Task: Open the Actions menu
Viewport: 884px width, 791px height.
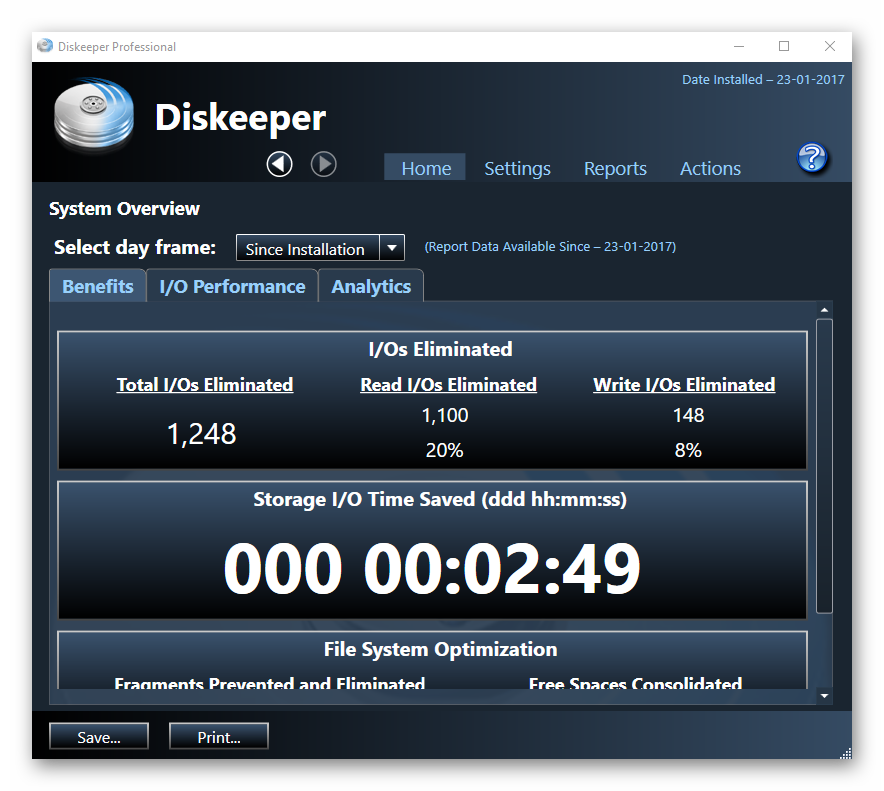Action: point(710,168)
